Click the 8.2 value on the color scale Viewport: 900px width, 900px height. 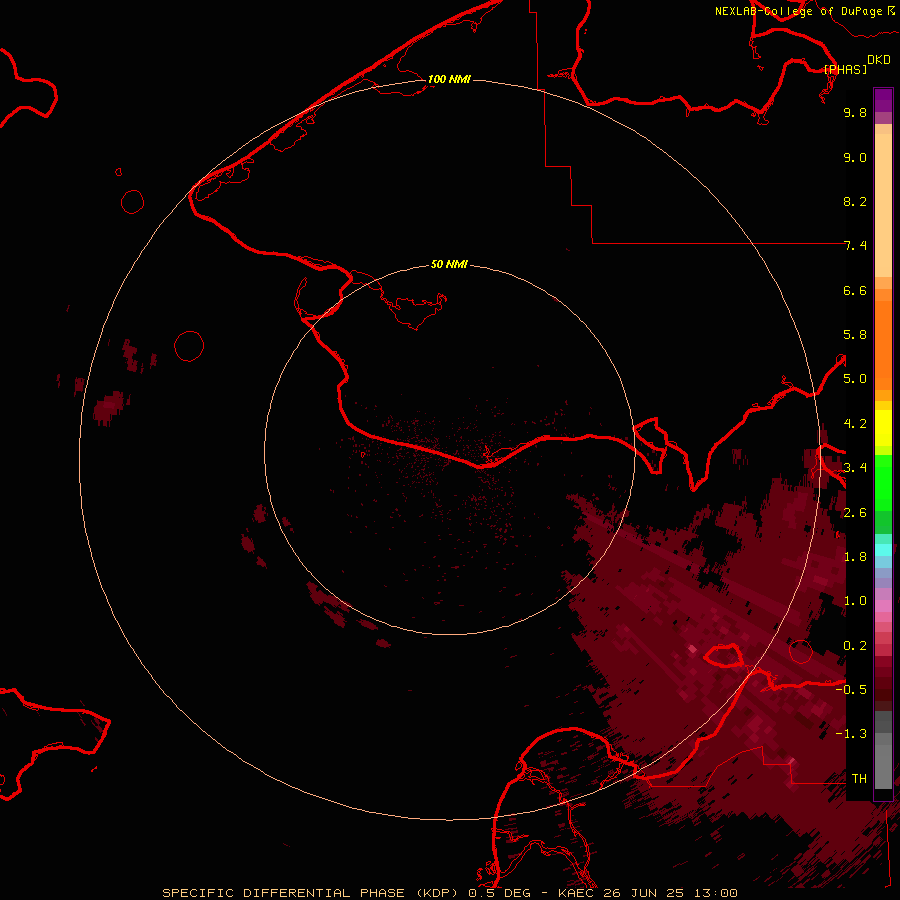click(855, 201)
